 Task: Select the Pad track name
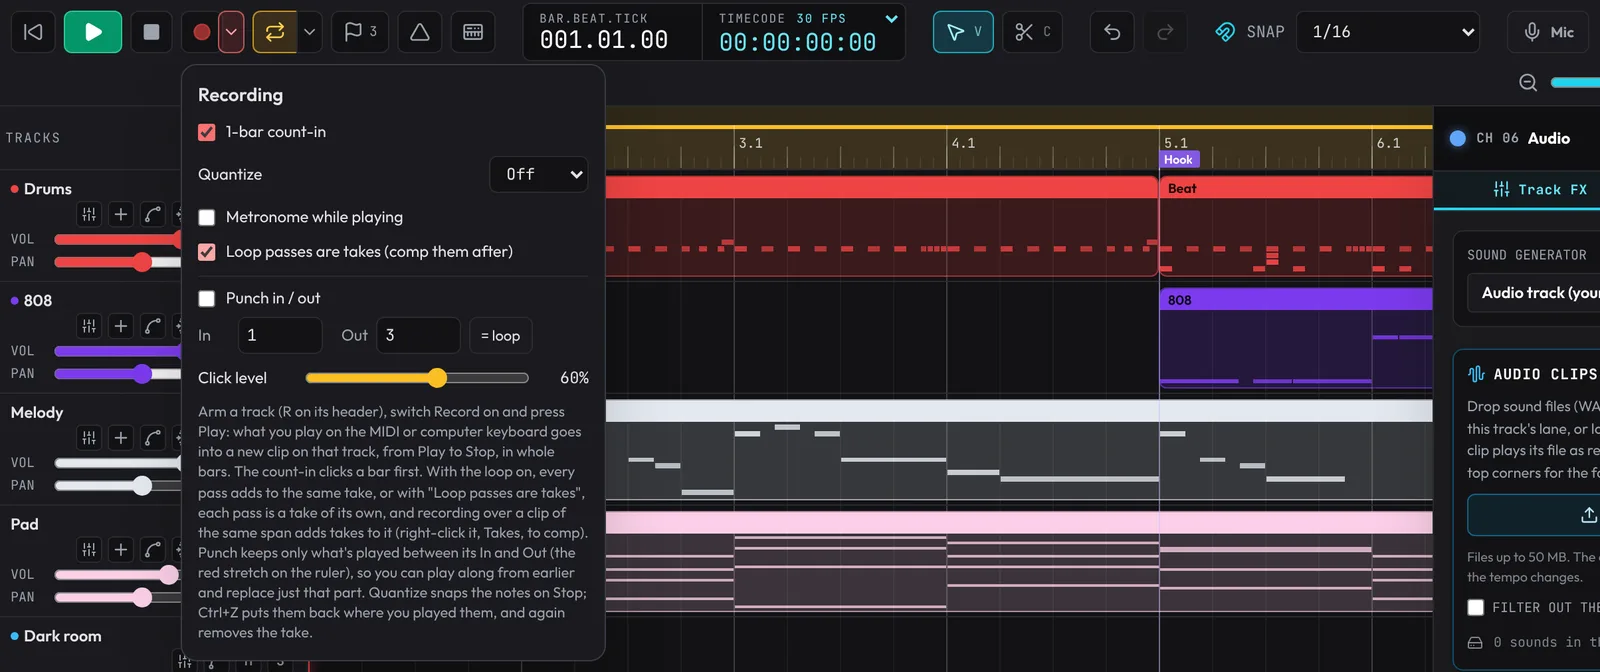pos(25,525)
